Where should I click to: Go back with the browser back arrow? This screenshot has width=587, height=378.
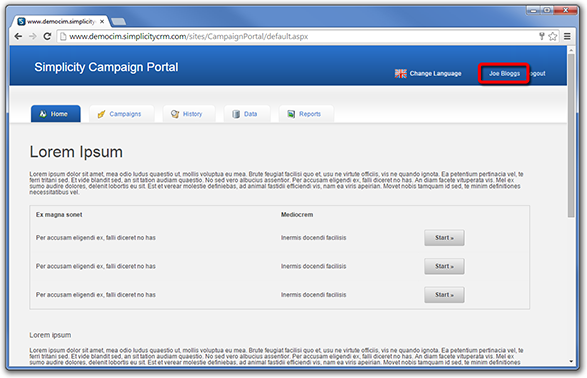click(x=18, y=36)
